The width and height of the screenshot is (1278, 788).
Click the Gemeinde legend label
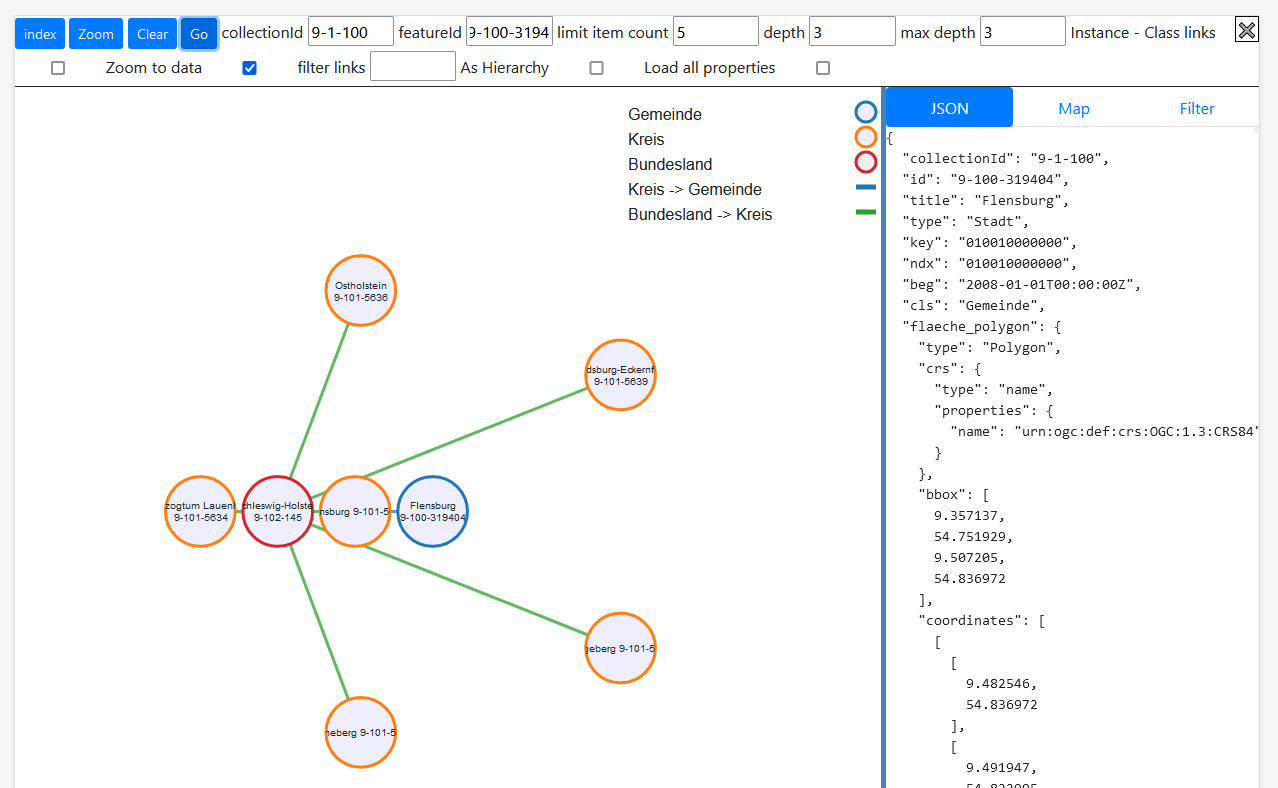coord(665,114)
